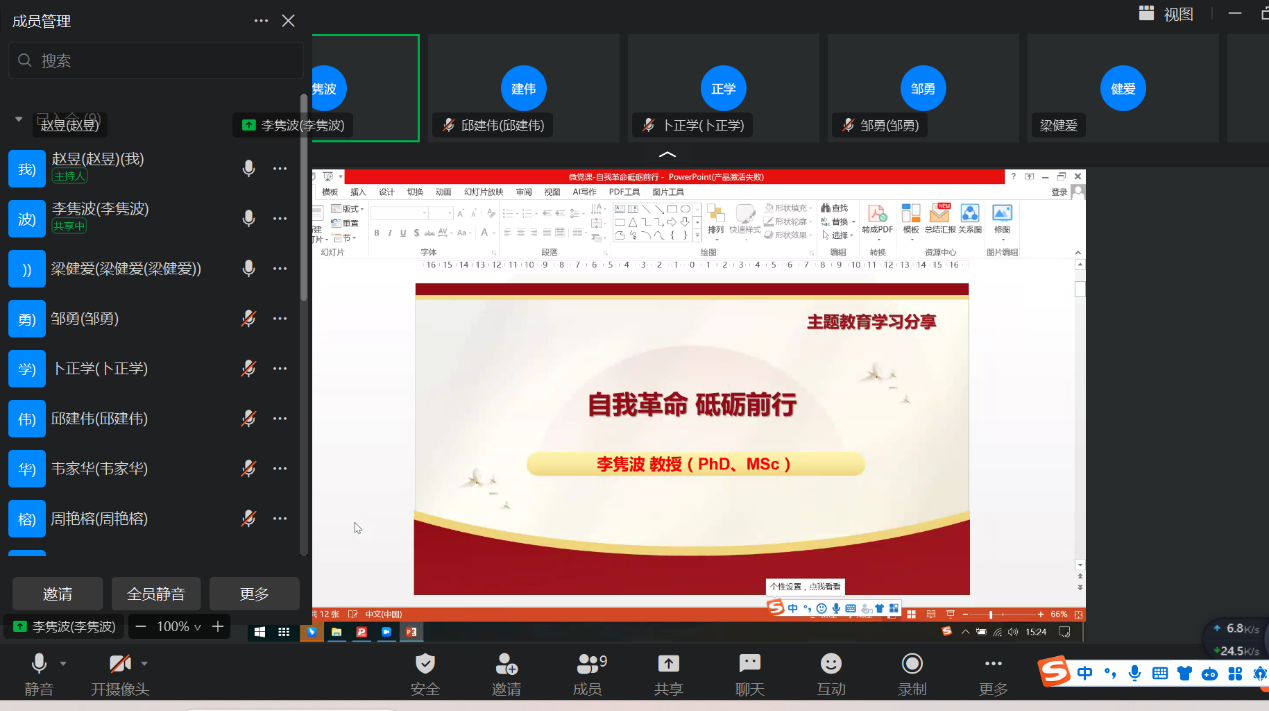
Task: Expand the arrow next to 静音
Action: click(63, 663)
